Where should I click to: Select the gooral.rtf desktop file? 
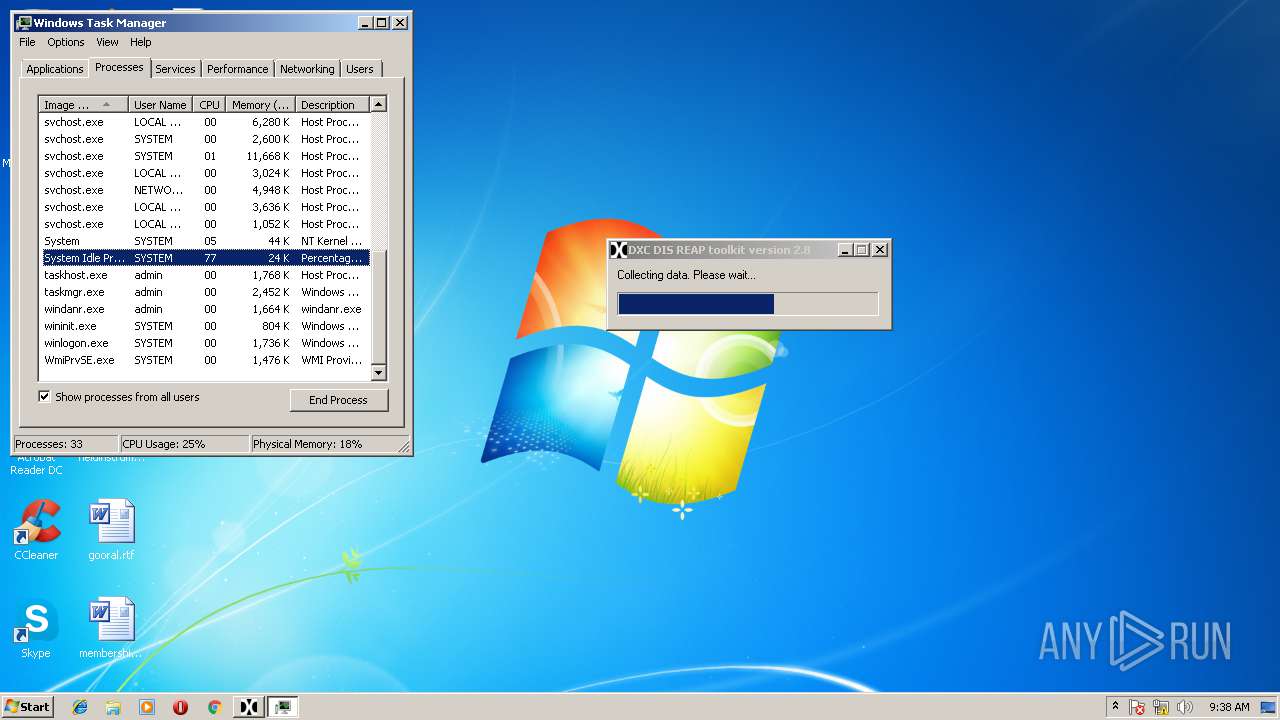(111, 531)
